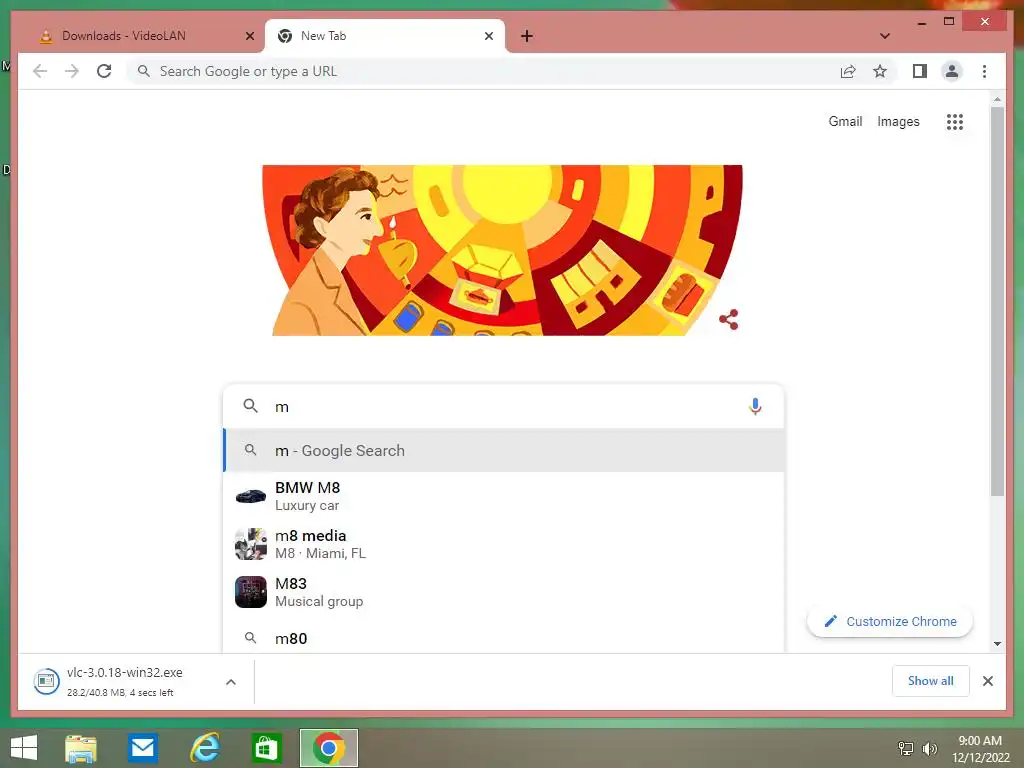
Task: Bookmark this tab with the star icon
Action: coord(880,71)
